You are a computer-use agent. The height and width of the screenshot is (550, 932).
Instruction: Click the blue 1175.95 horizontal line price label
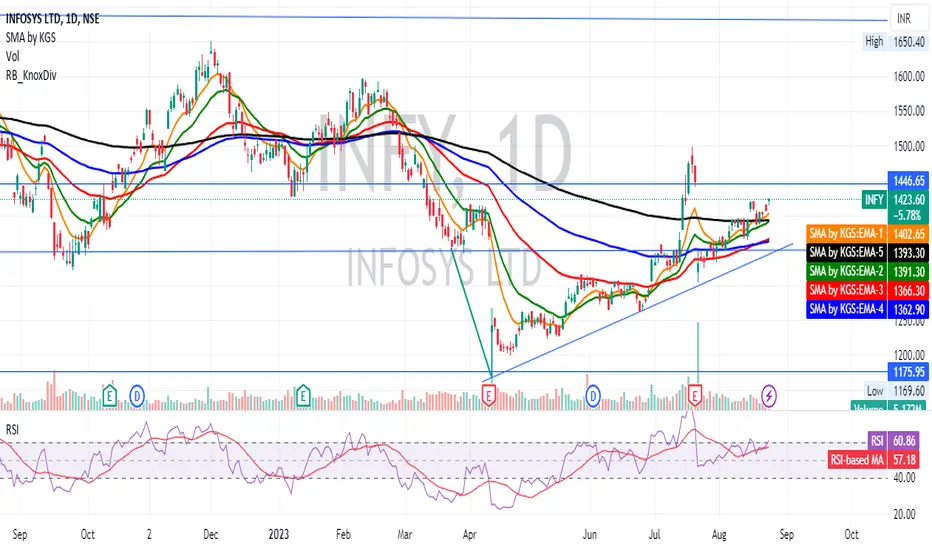[908, 372]
